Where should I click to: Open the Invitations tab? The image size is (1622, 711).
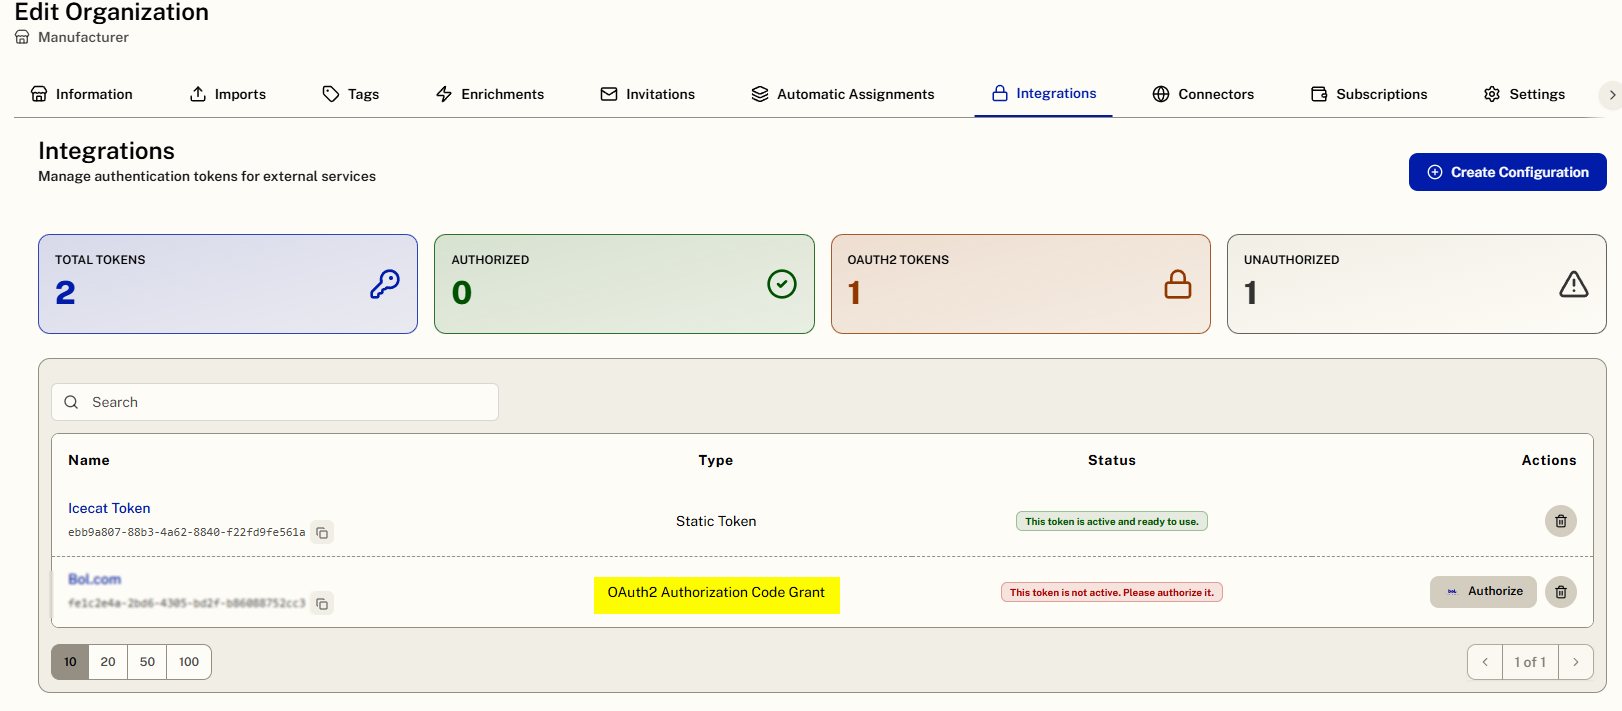[x=648, y=94]
